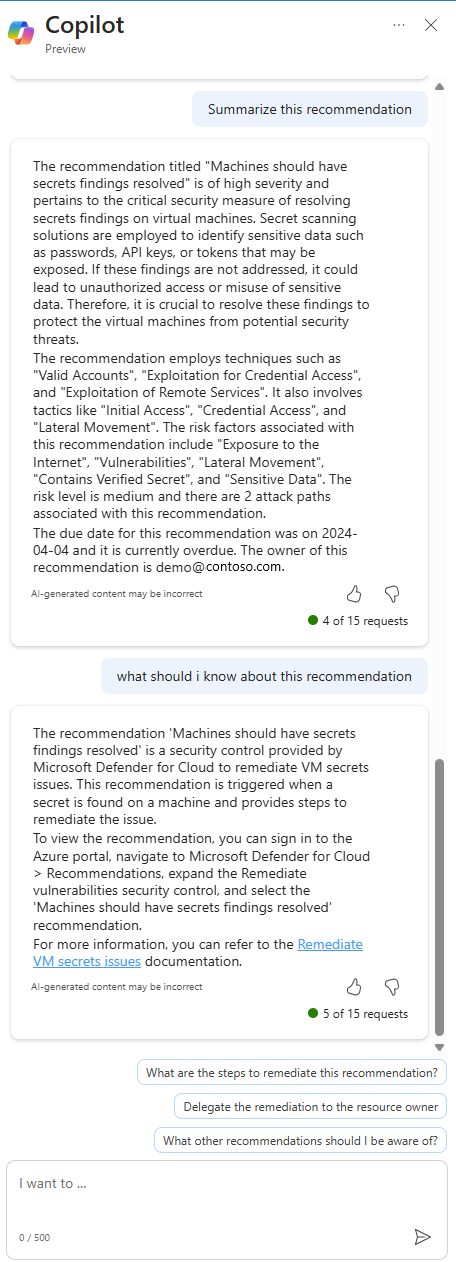Ask what are the steps to remediate
Image resolution: width=456 pixels, height=1262 pixels.
tap(292, 1073)
